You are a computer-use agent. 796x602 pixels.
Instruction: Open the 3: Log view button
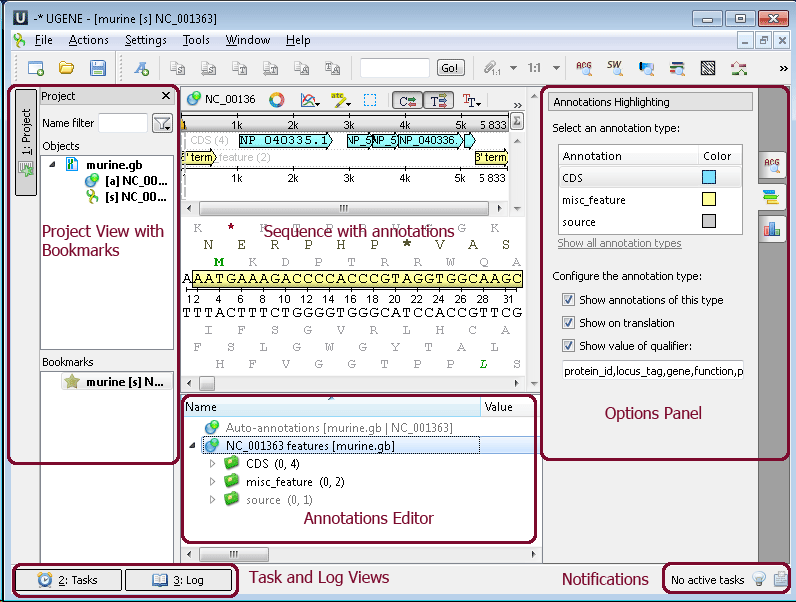point(178,580)
